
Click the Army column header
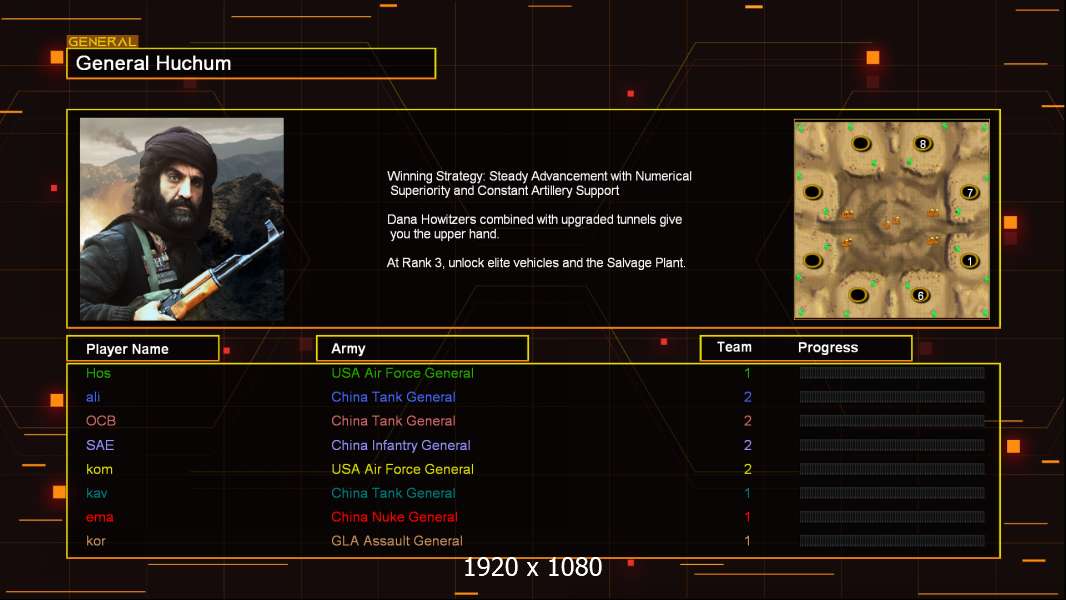[x=422, y=349]
